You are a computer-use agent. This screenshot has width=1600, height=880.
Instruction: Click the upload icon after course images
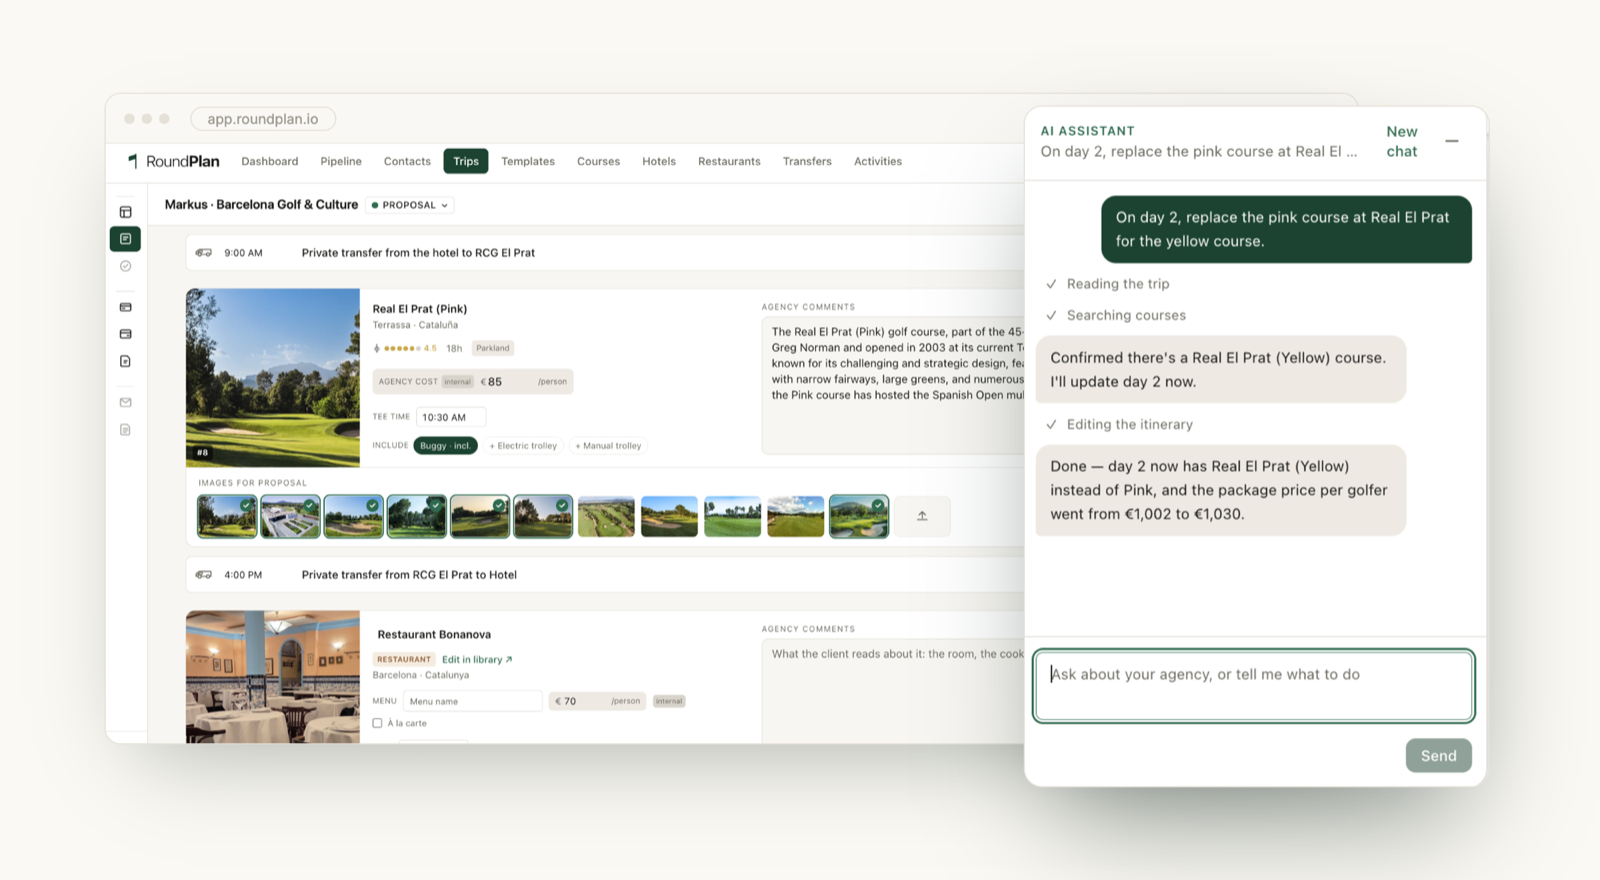[922, 516]
